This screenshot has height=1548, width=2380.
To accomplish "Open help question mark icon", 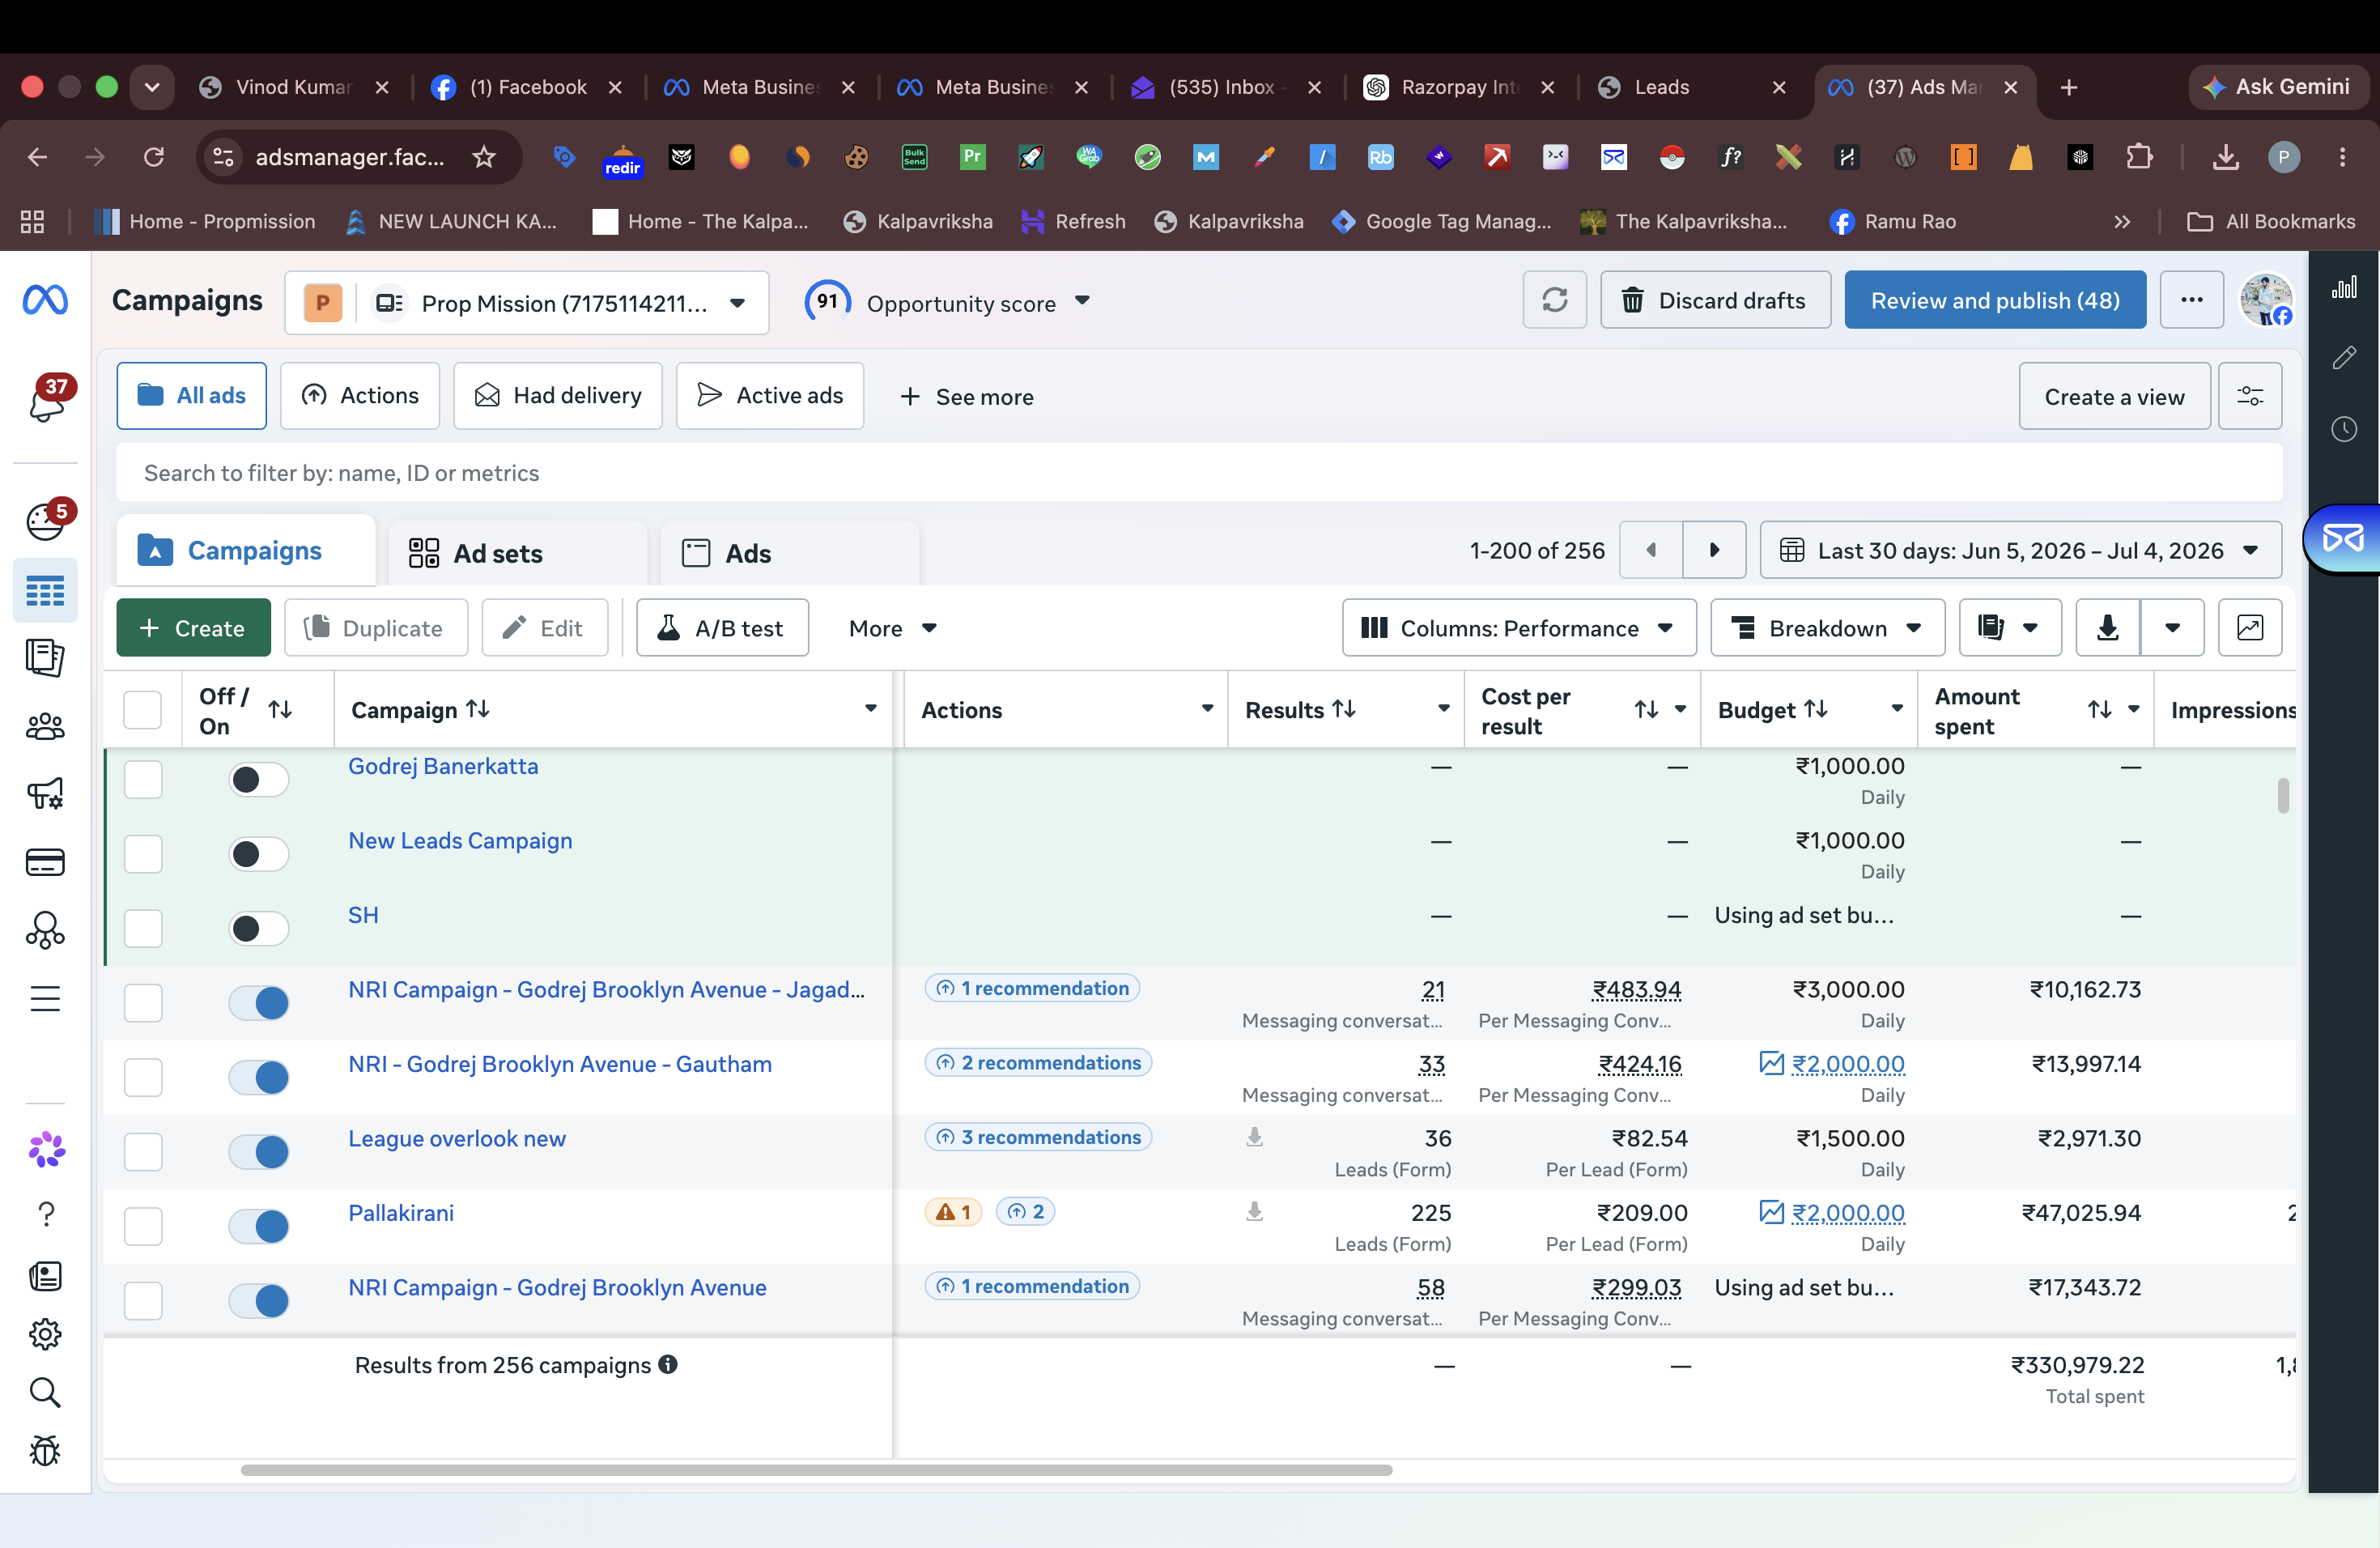I will [45, 1214].
